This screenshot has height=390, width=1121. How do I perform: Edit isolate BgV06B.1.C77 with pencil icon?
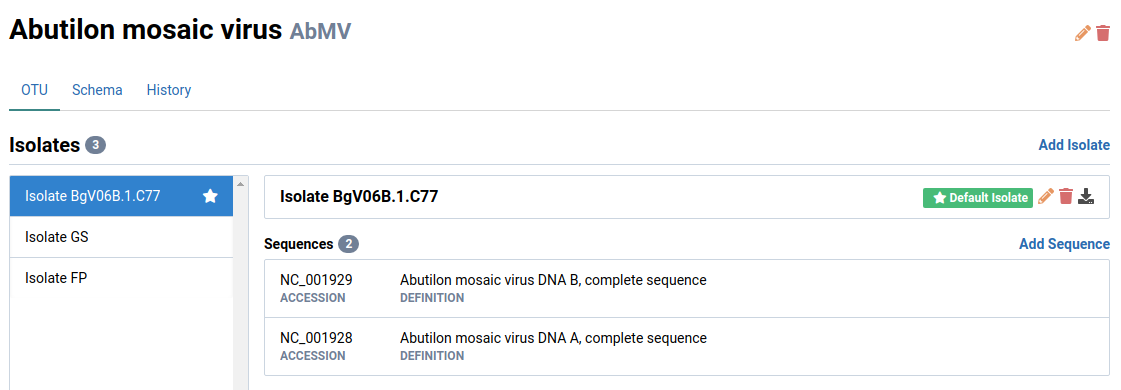[x=1046, y=196]
